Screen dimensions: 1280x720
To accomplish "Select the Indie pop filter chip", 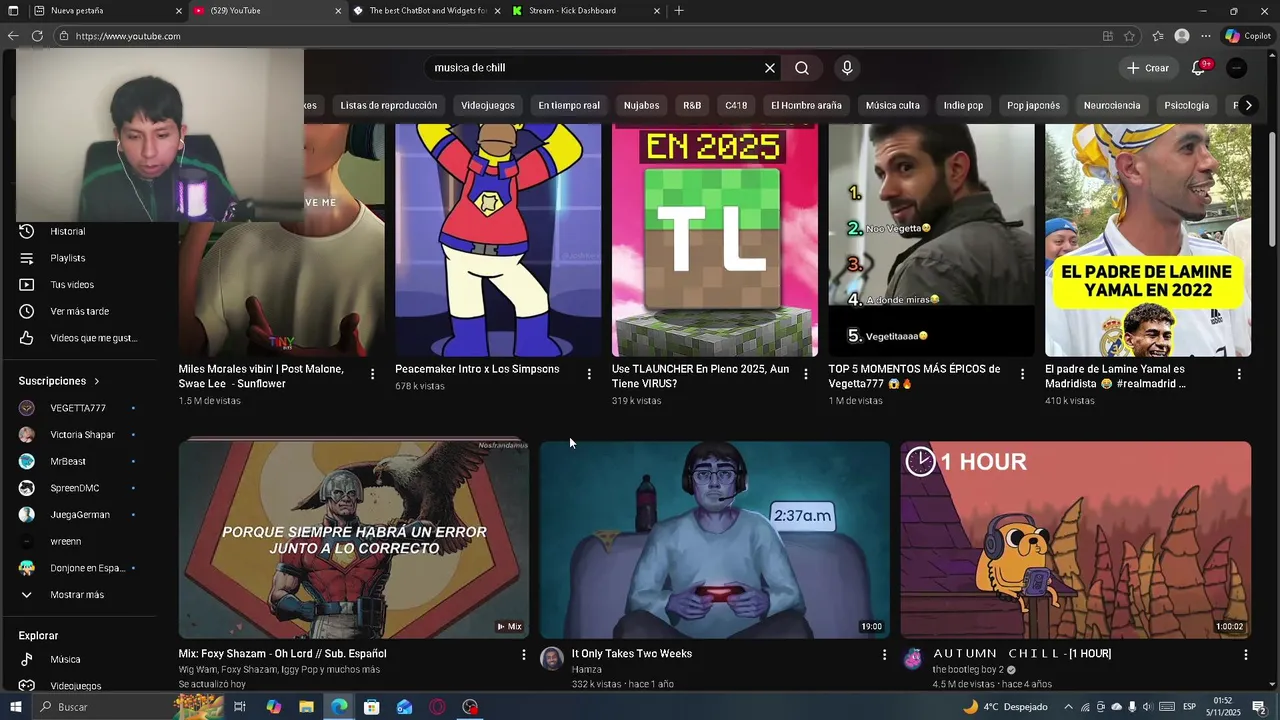I will tap(963, 105).
